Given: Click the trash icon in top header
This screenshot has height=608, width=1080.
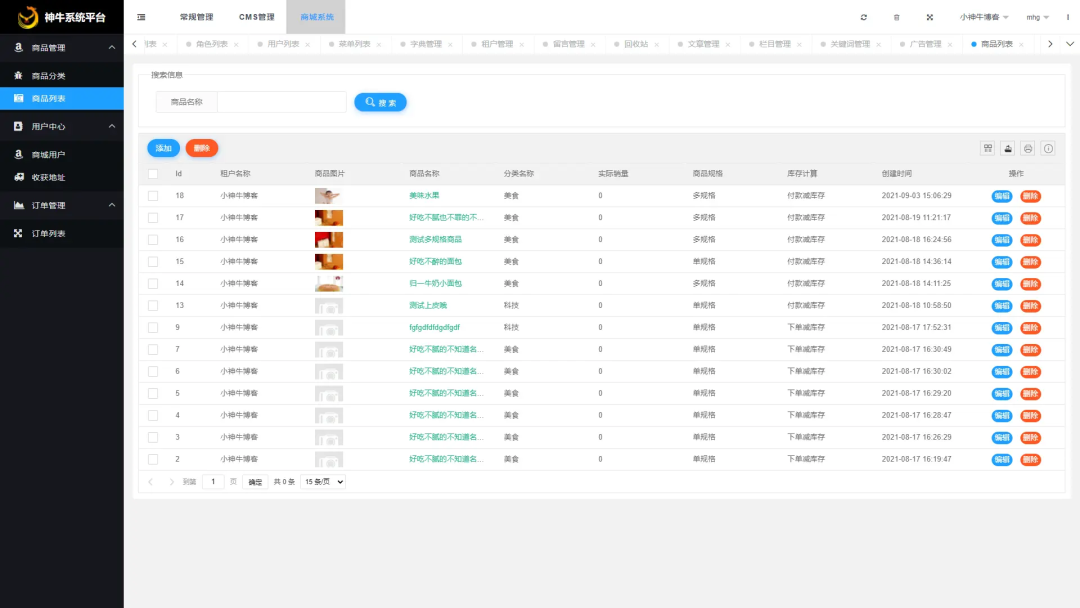Looking at the screenshot, I should (x=896, y=17).
